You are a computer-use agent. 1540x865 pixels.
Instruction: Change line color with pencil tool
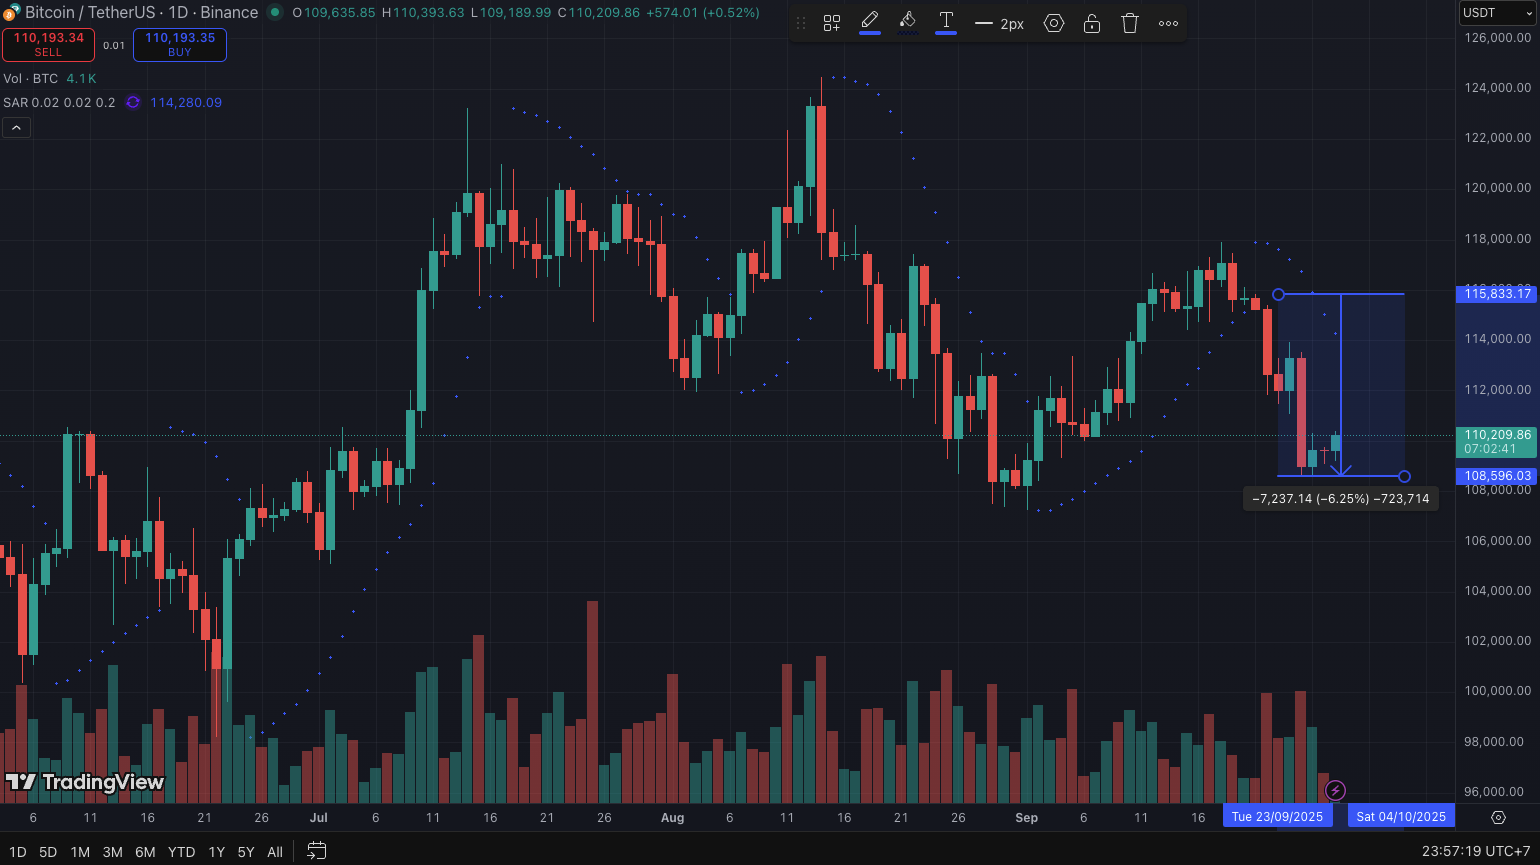click(870, 23)
